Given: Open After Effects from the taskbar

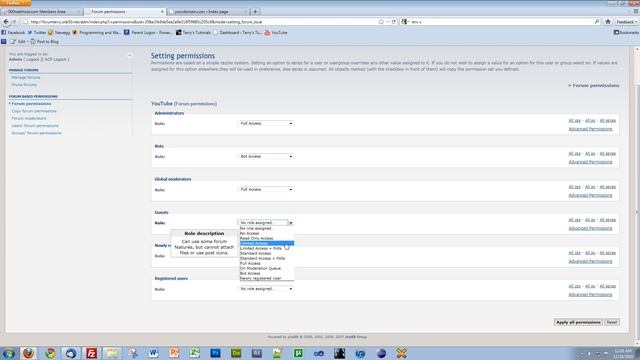Looking at the screenshot, I should 257,353.
